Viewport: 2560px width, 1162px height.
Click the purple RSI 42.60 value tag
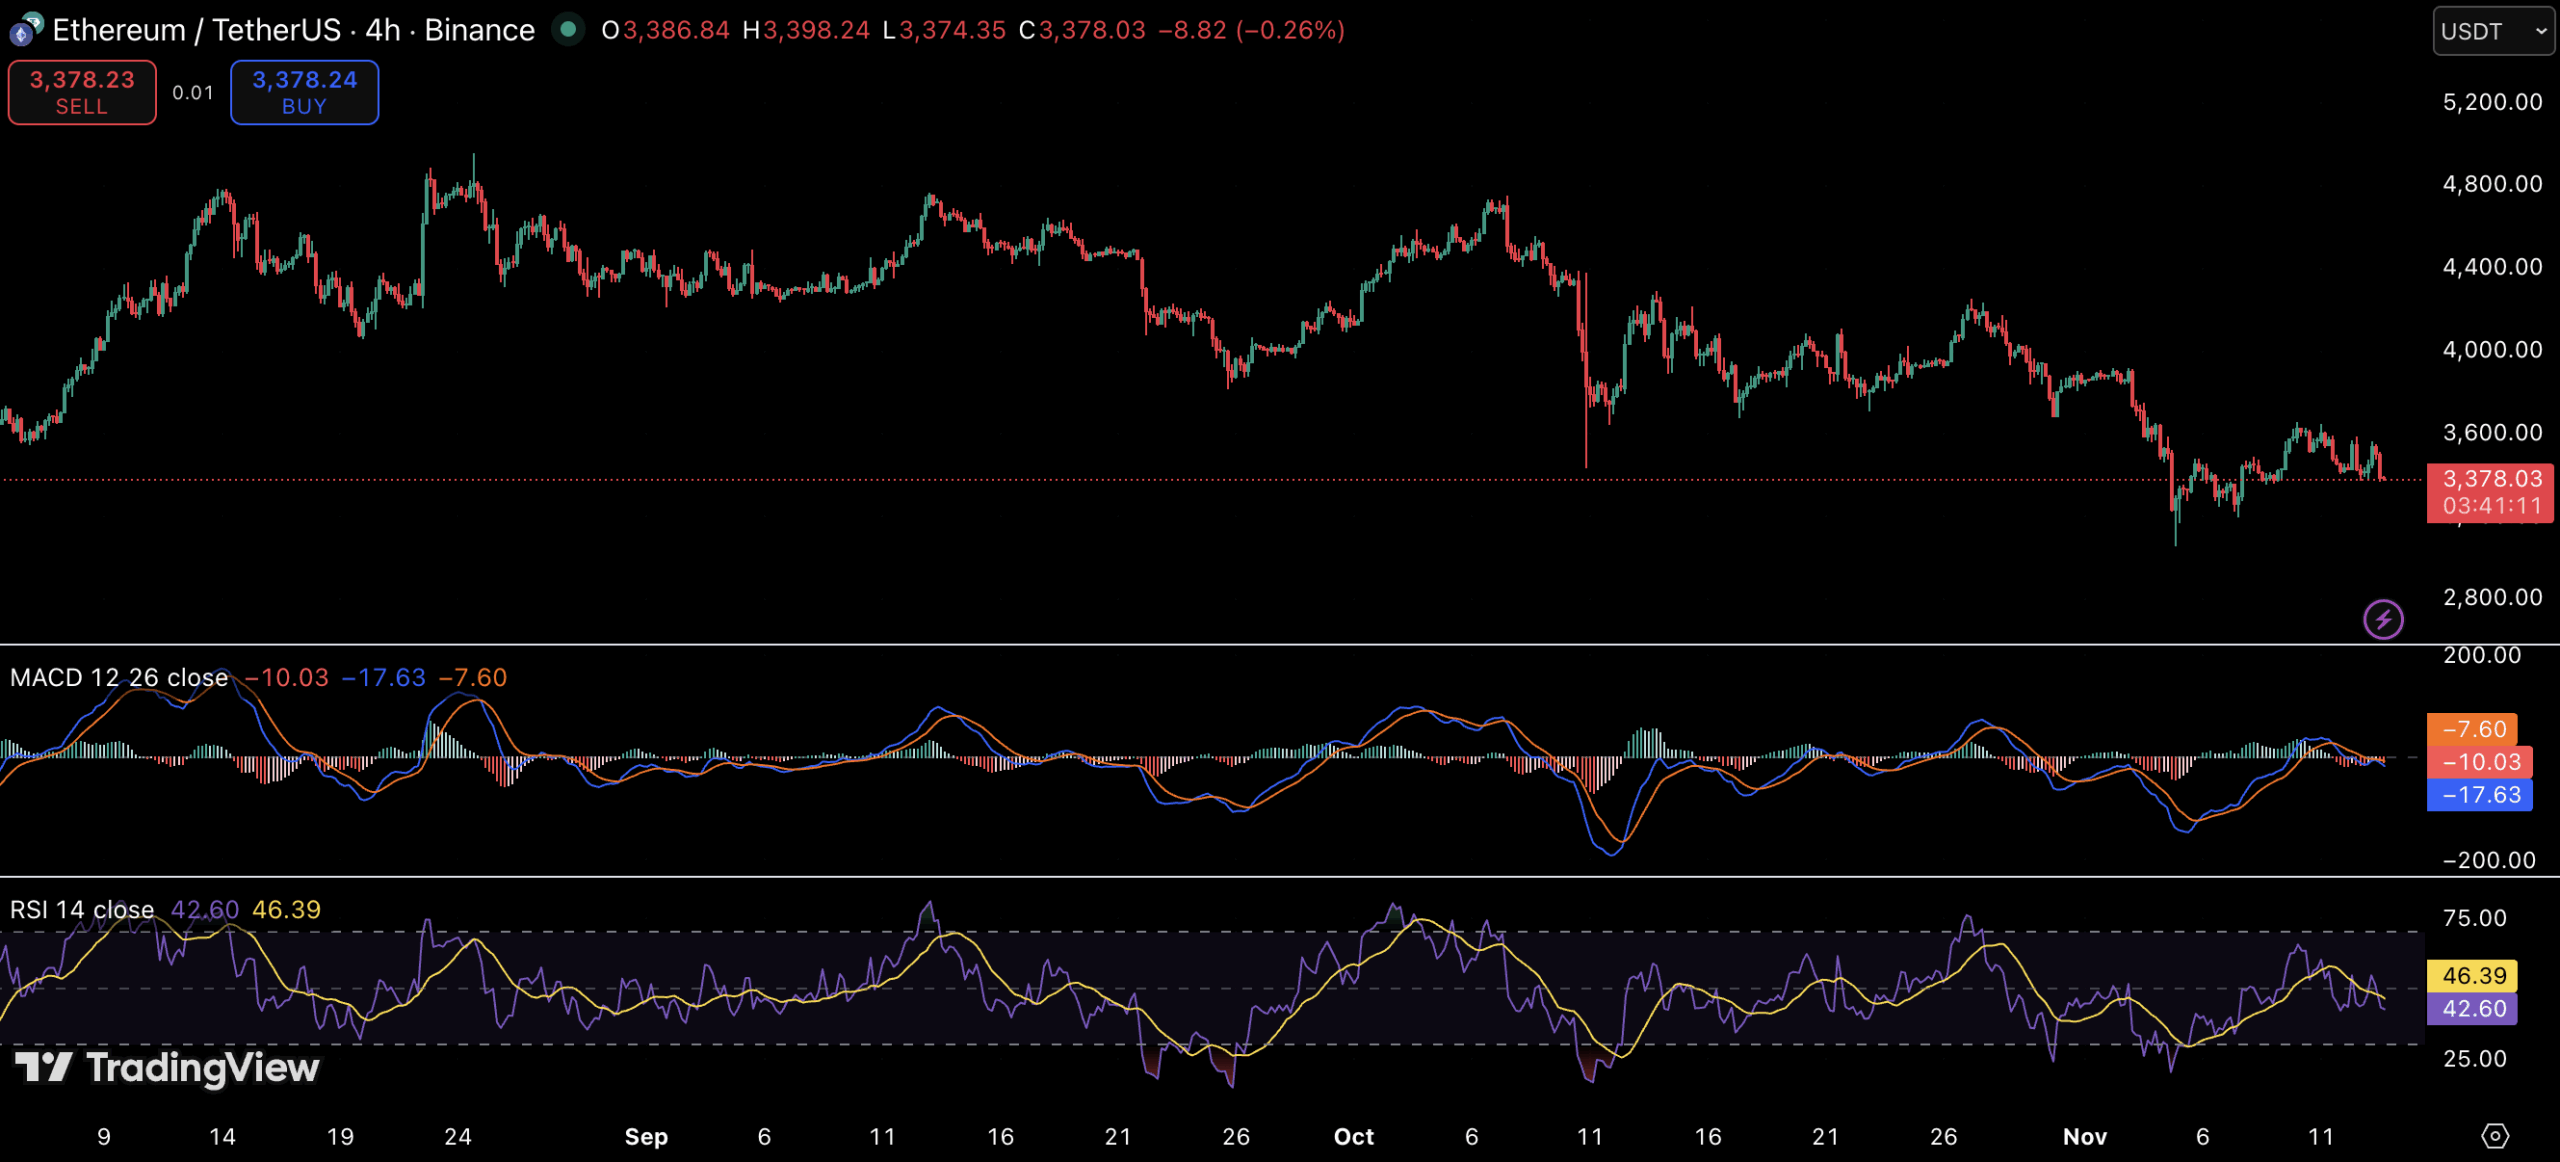pyautogui.click(x=2473, y=1008)
